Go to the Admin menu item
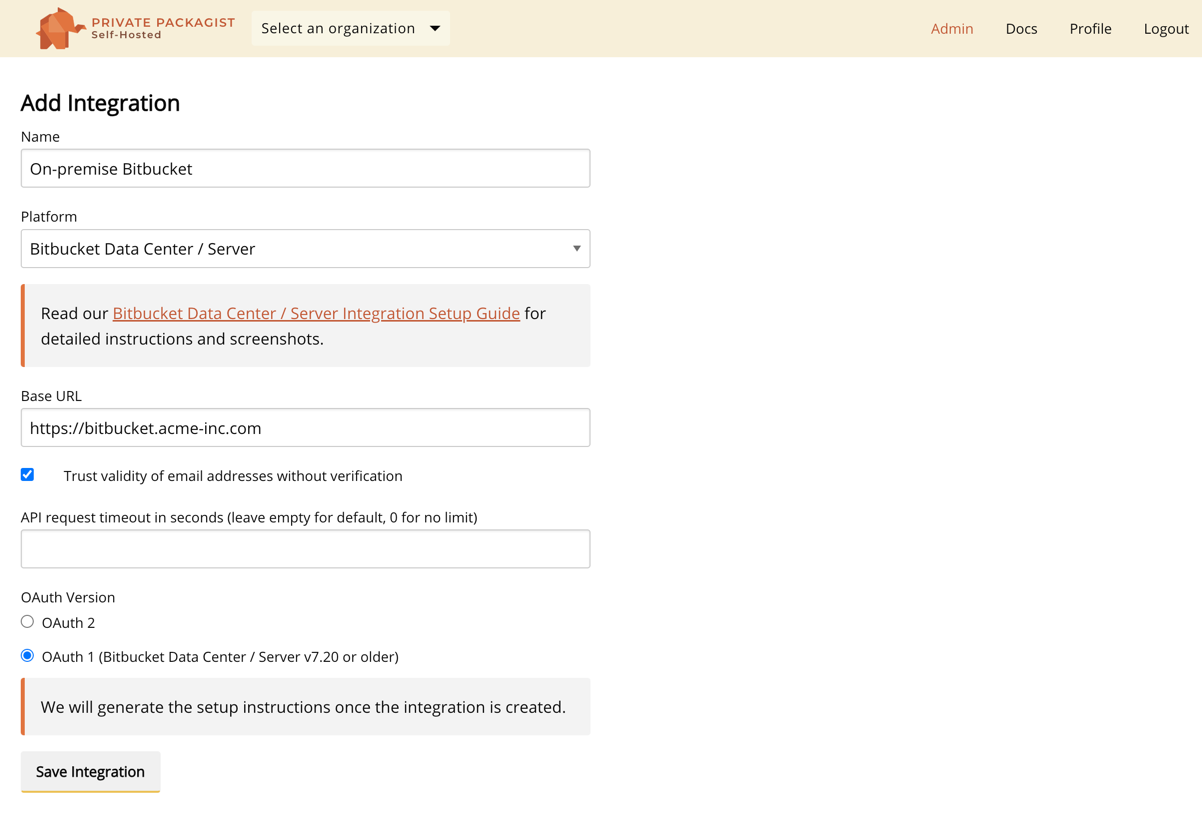1202x822 pixels. [951, 29]
